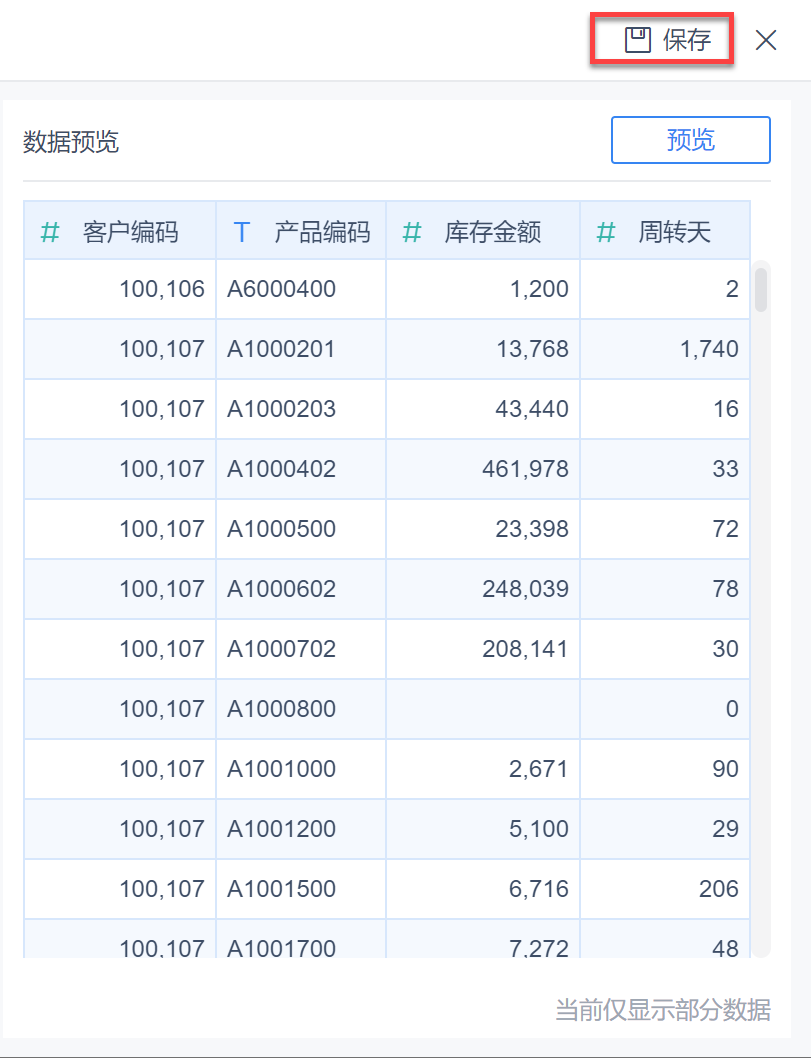Screen dimensions: 811x1058
Task: Click the inventory amount 5,100
Action: tap(483, 829)
